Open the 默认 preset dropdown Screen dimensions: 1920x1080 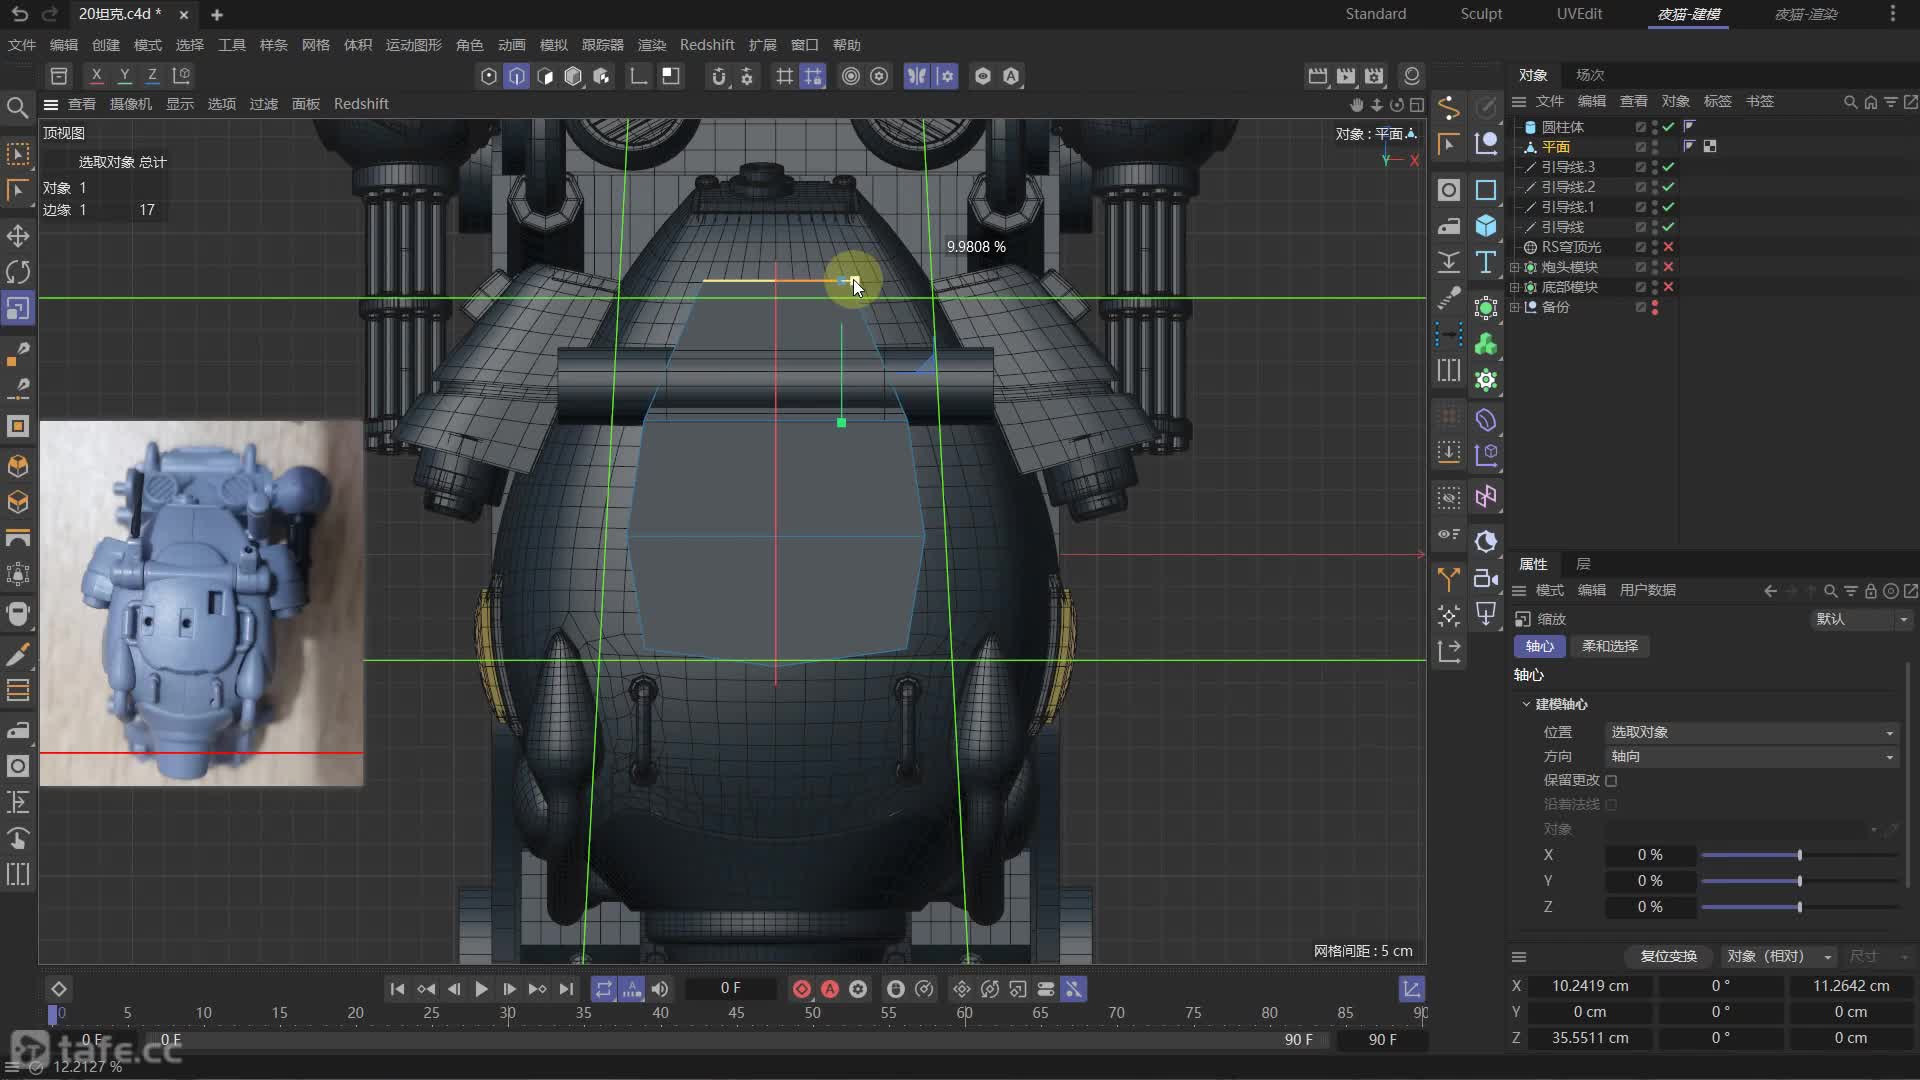[x=1861, y=619]
